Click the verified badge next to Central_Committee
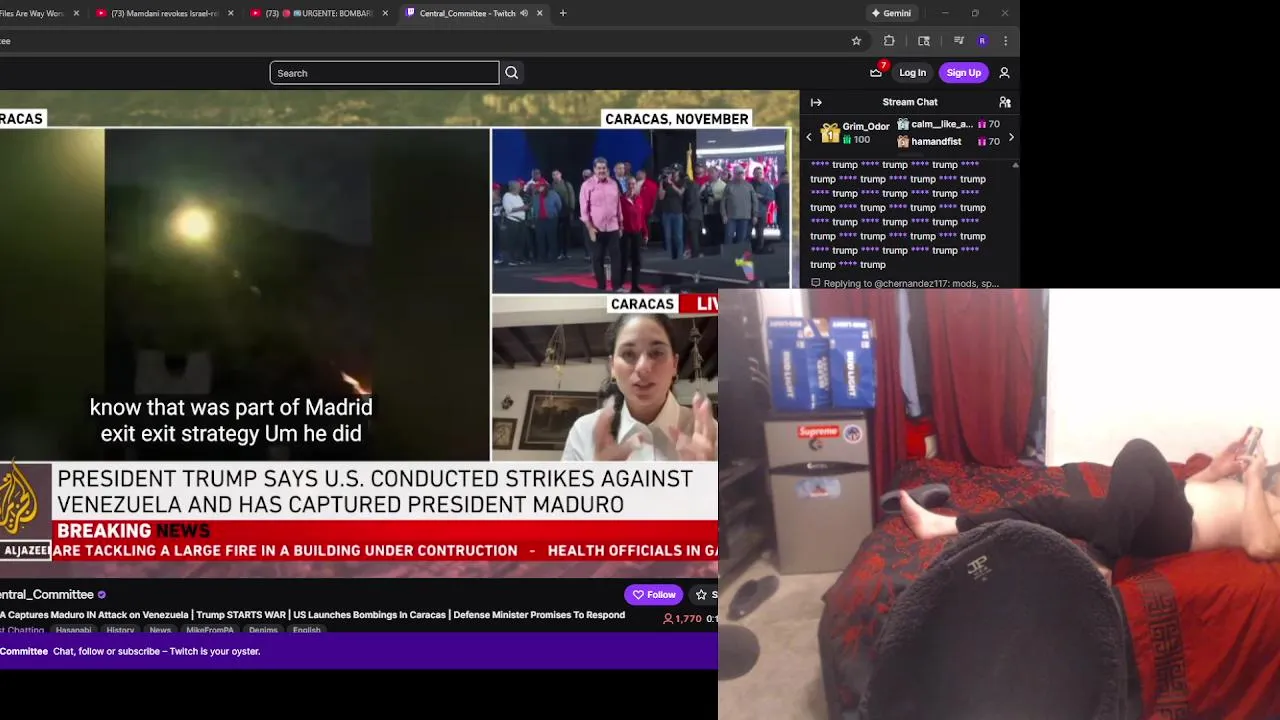Screen dimensions: 1280x720 pyautogui.click(x=101, y=595)
